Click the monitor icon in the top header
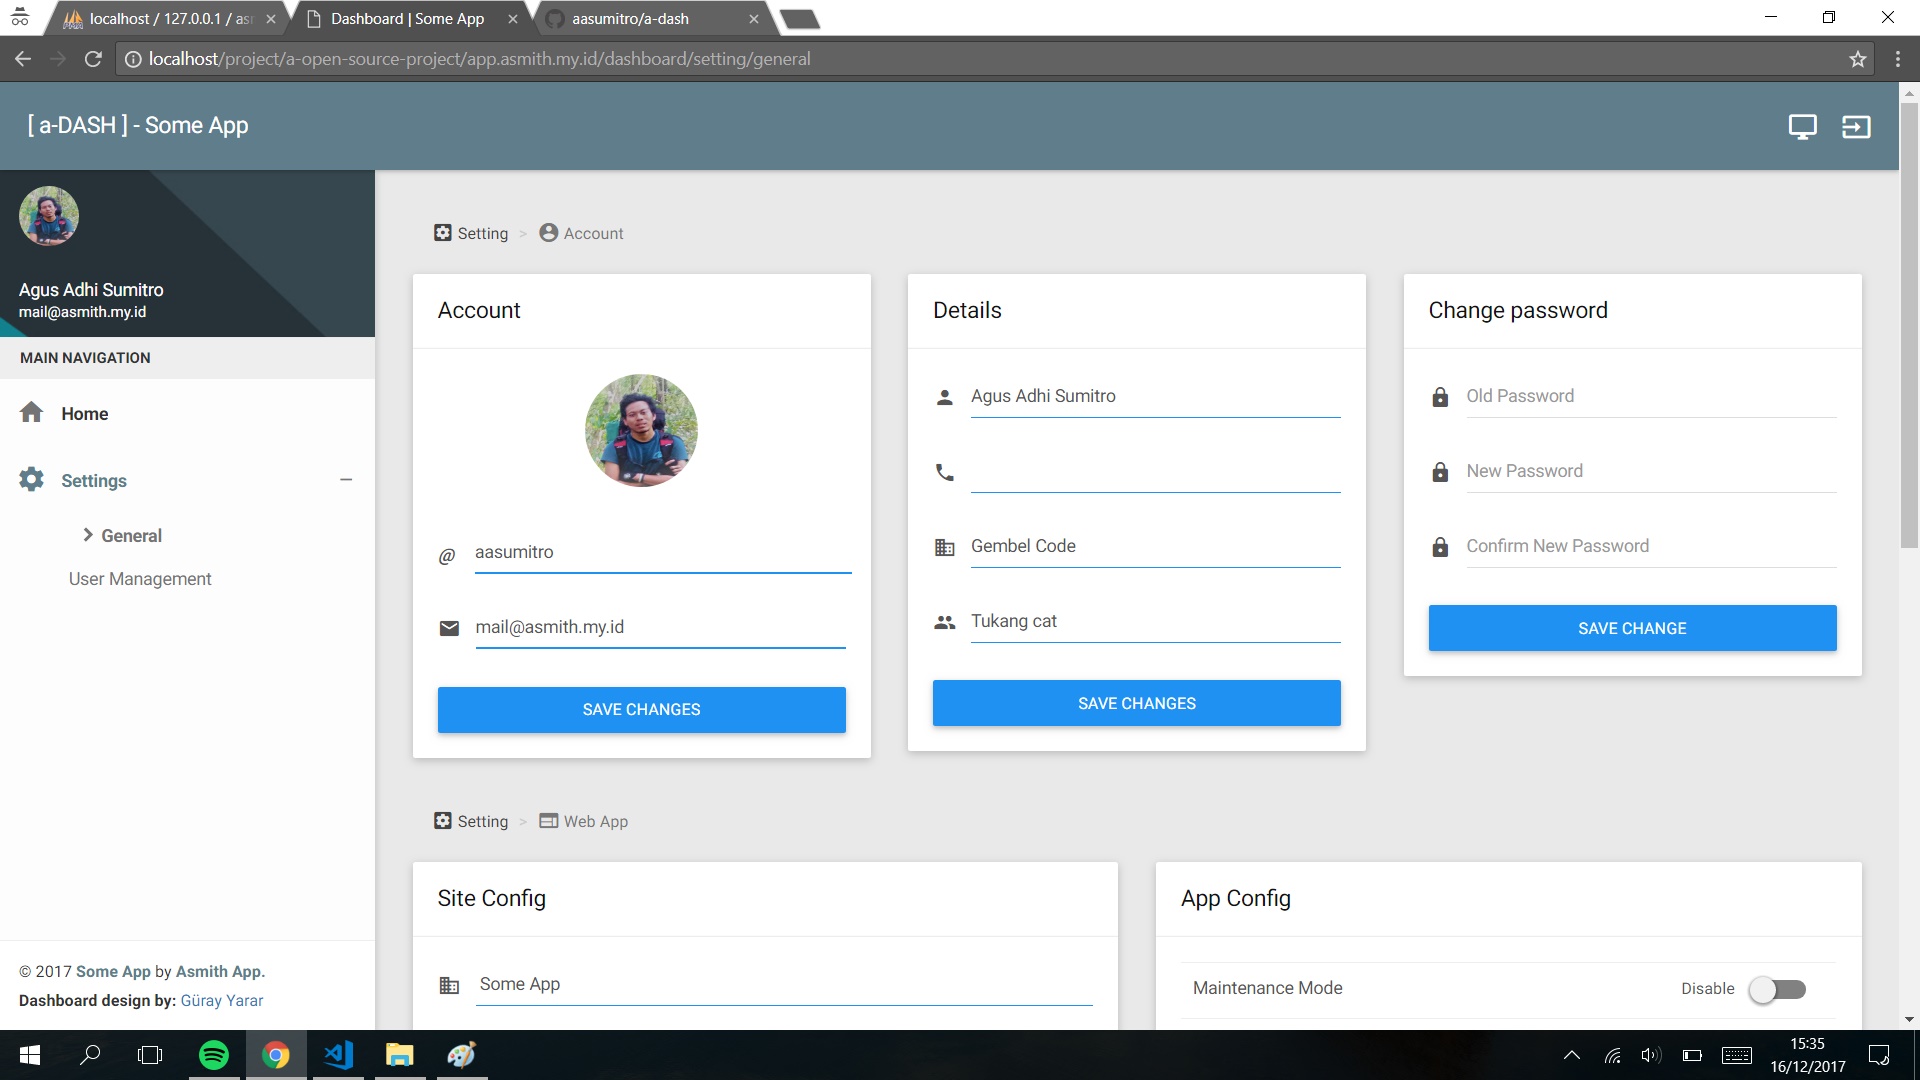The width and height of the screenshot is (1920, 1080). coord(1802,127)
